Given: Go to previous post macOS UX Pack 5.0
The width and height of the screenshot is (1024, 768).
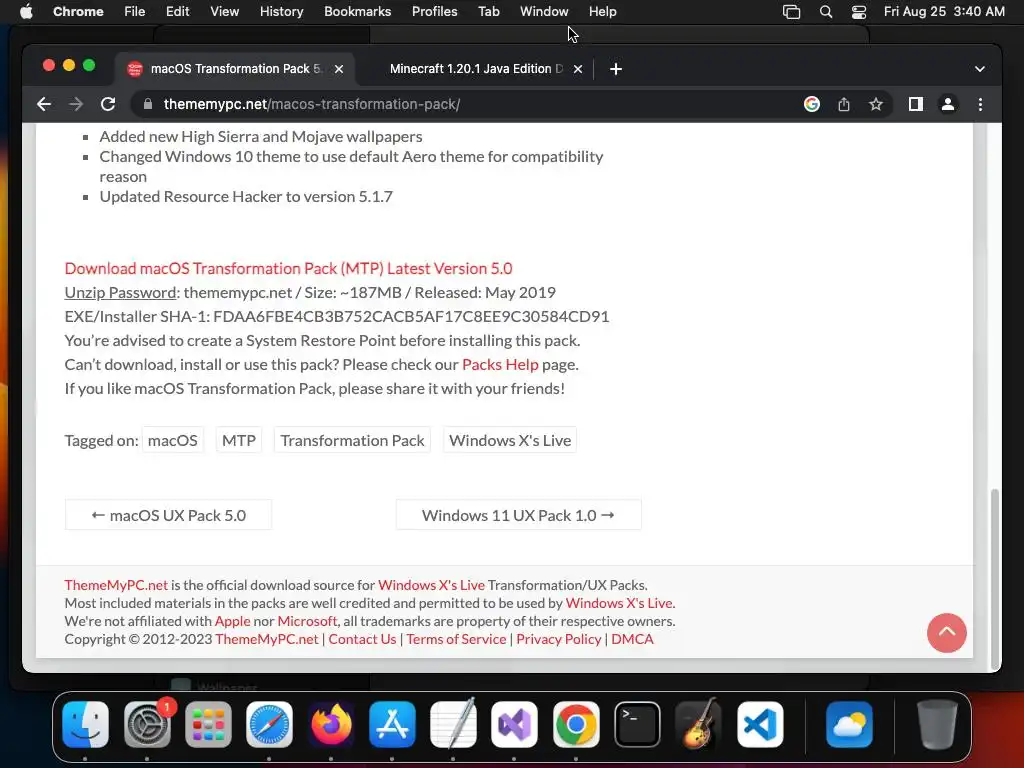Looking at the screenshot, I should click(168, 515).
